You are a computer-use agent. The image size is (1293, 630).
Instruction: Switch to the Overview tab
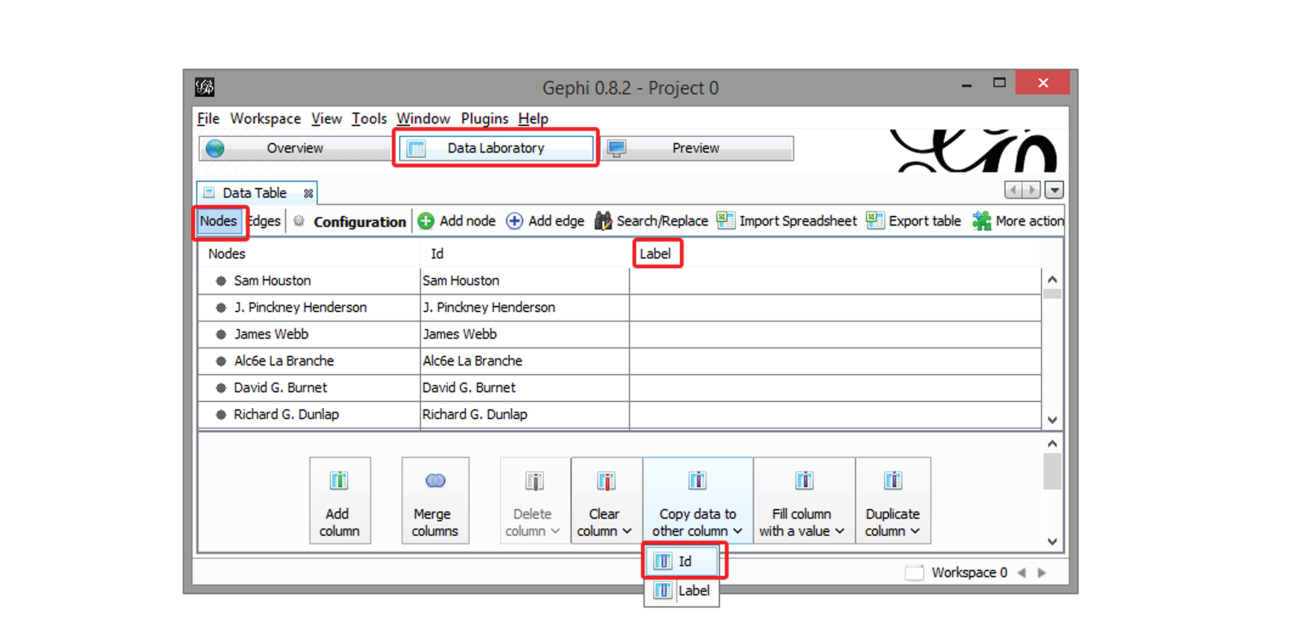(297, 148)
